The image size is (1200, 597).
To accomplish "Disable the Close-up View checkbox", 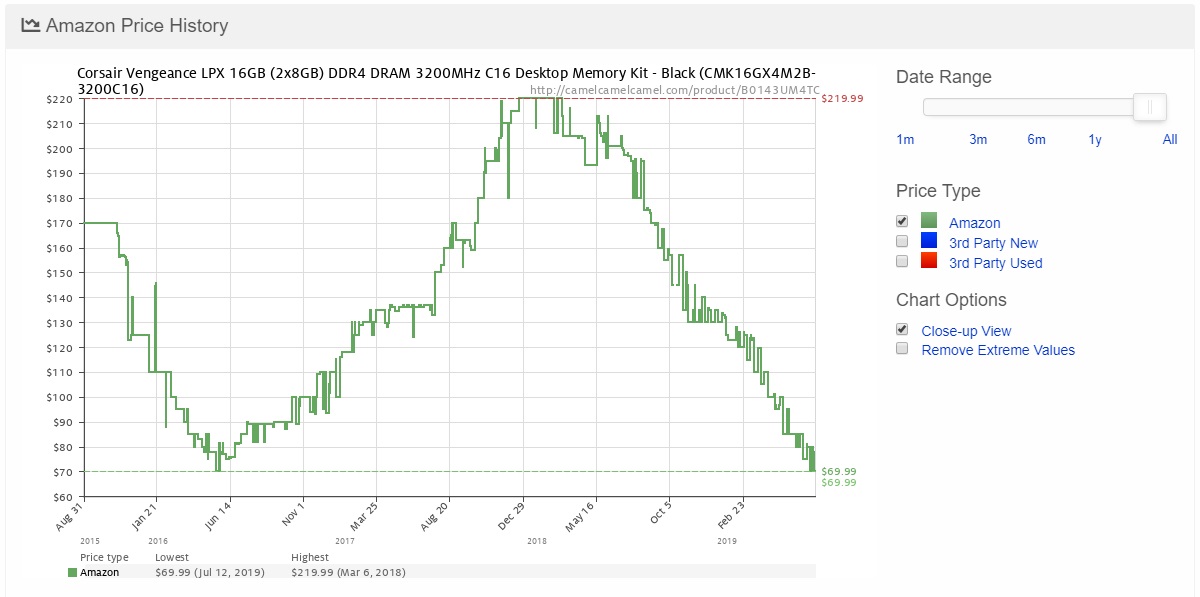I will pyautogui.click(x=902, y=329).
